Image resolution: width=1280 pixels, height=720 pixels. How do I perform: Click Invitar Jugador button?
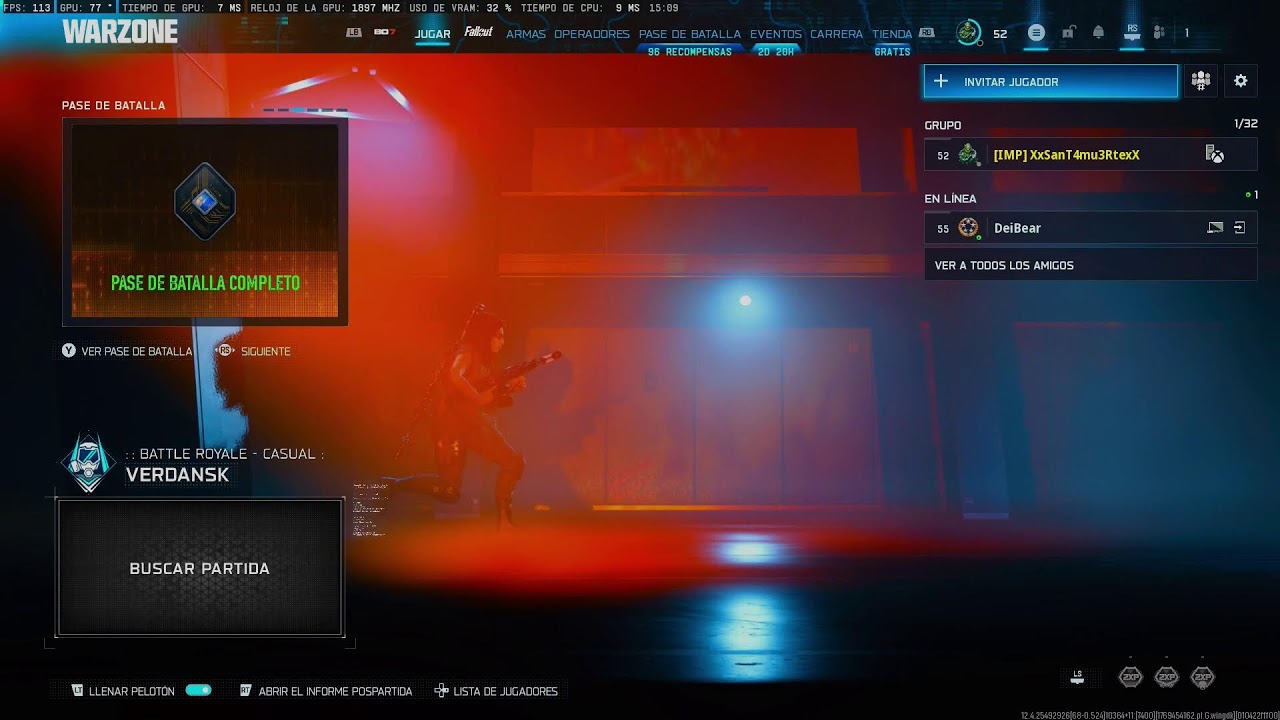coord(1051,81)
